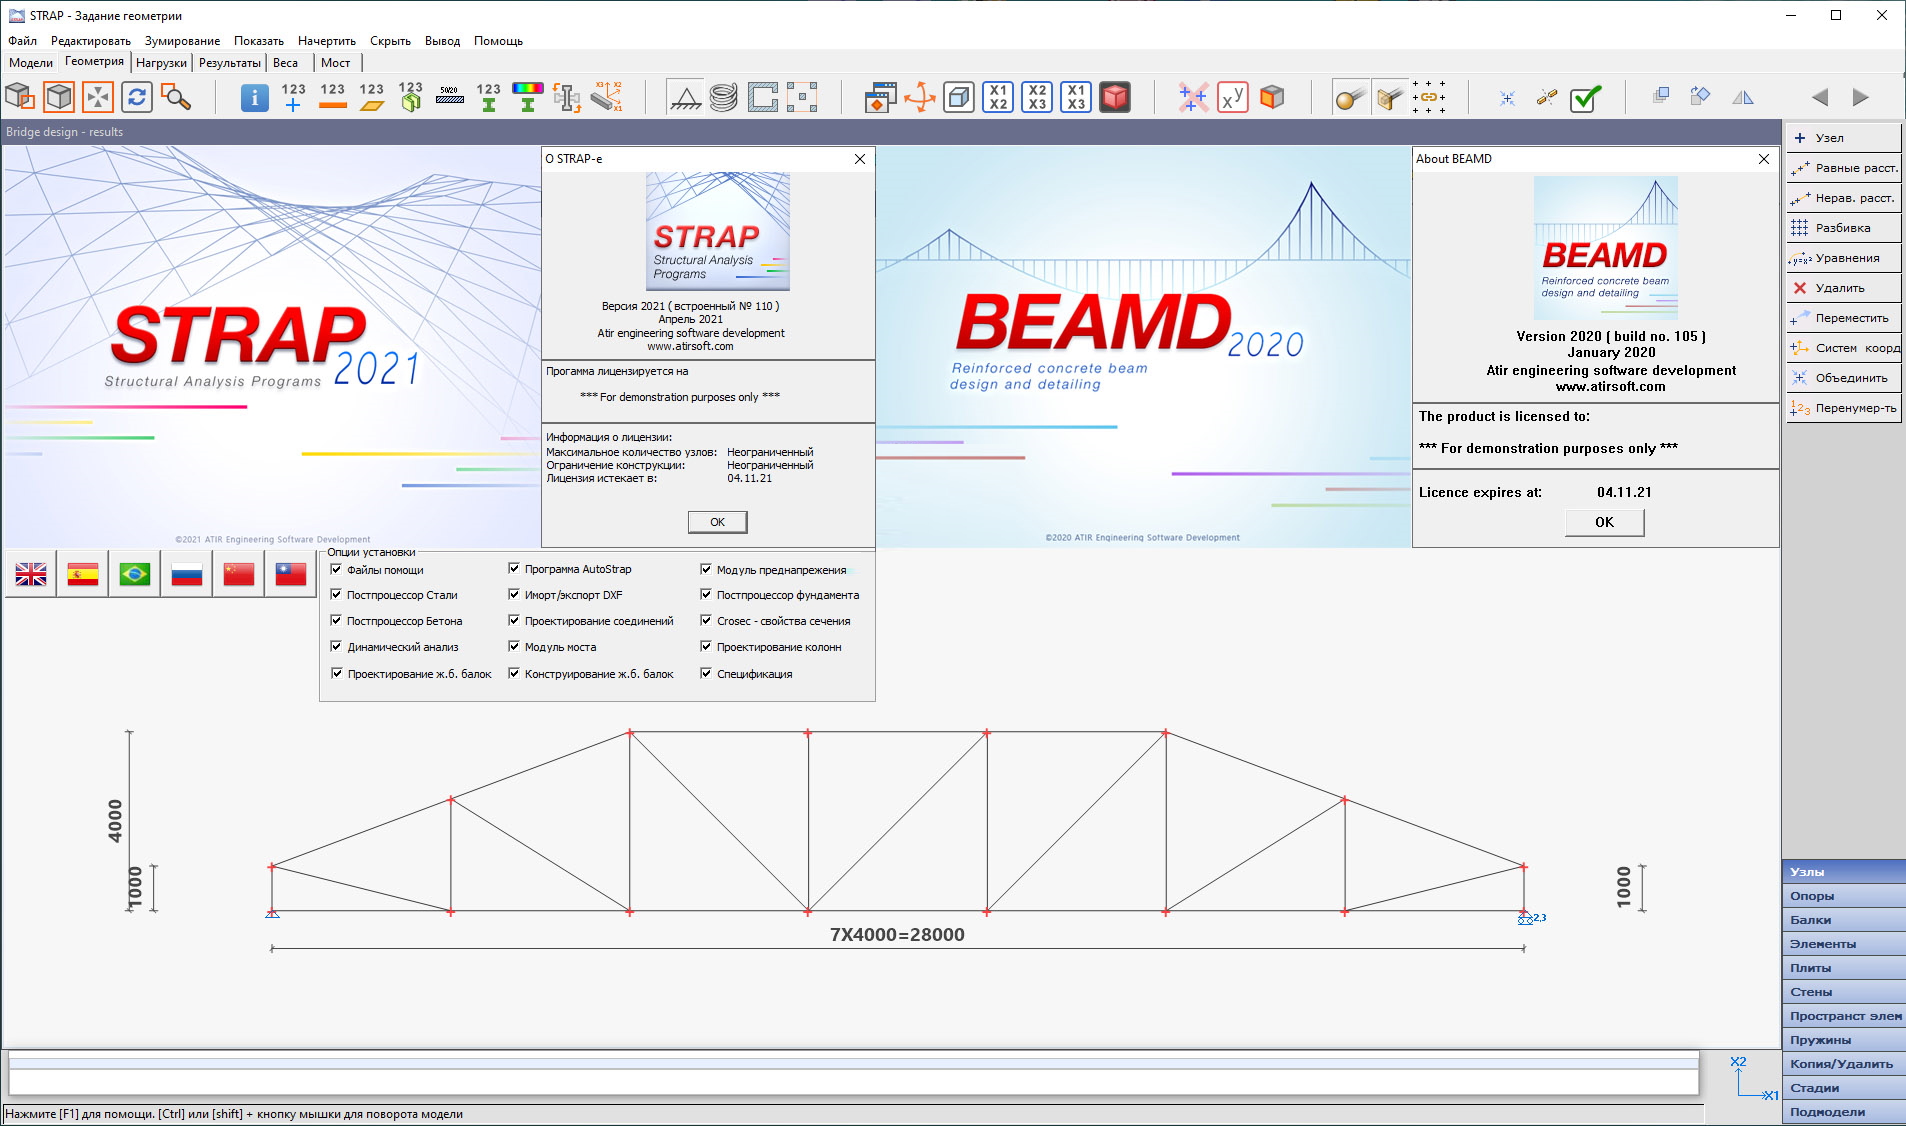Toggle solid numbers display (123 with green block)
The image size is (1906, 1126).
(410, 97)
